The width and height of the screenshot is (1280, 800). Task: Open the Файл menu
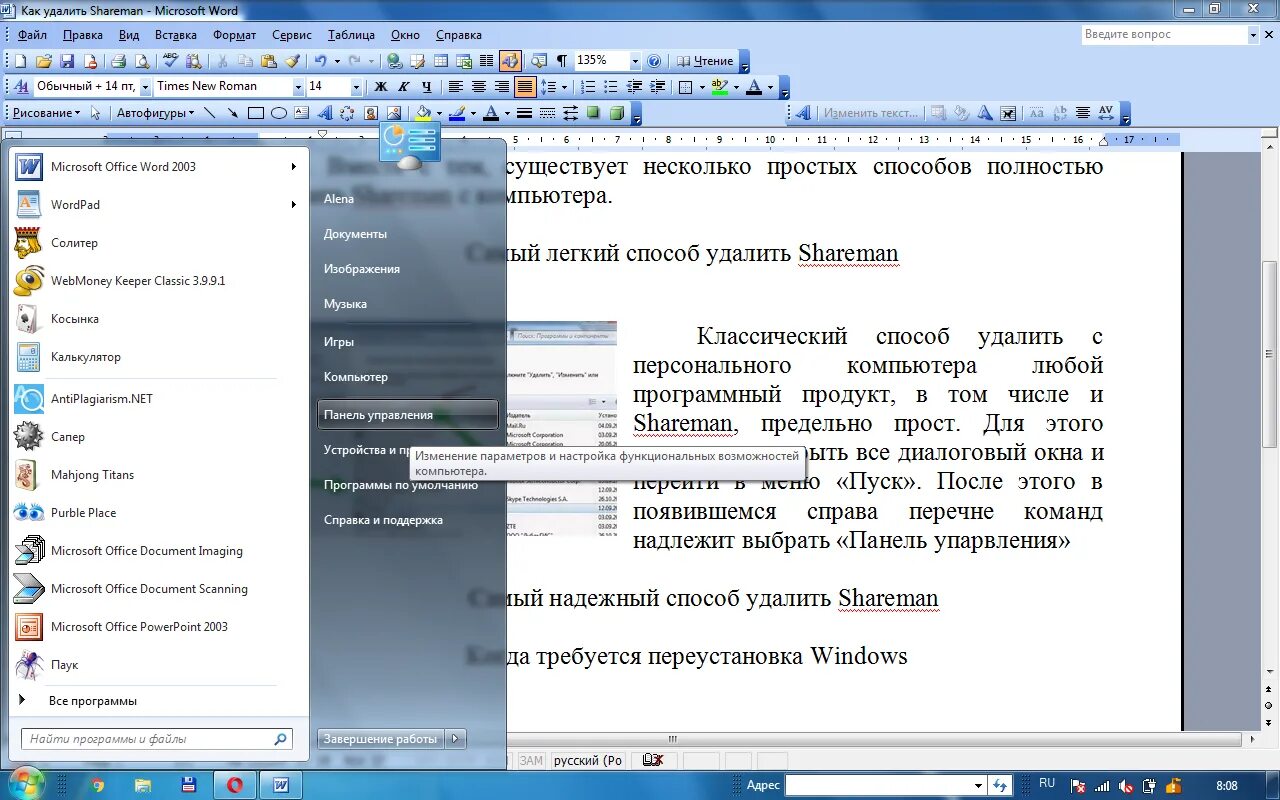click(32, 35)
